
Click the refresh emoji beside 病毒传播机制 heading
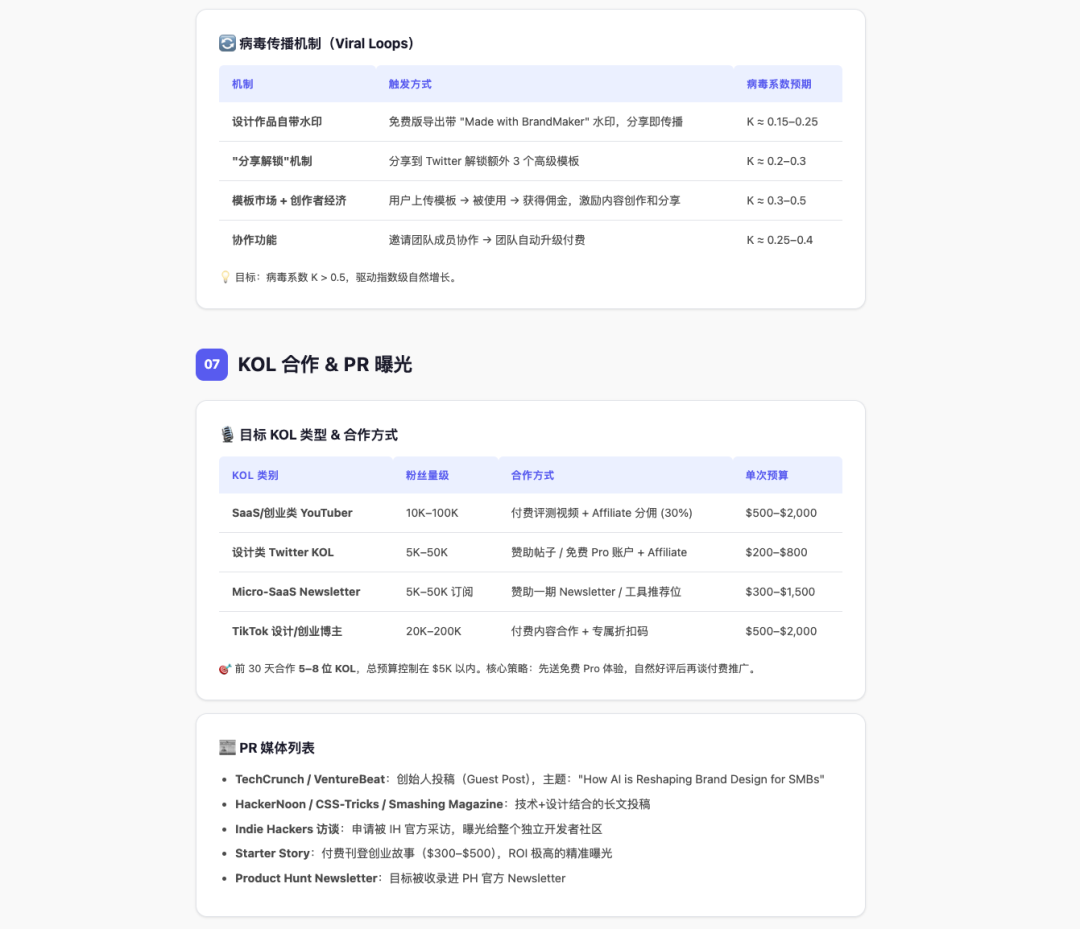click(227, 43)
